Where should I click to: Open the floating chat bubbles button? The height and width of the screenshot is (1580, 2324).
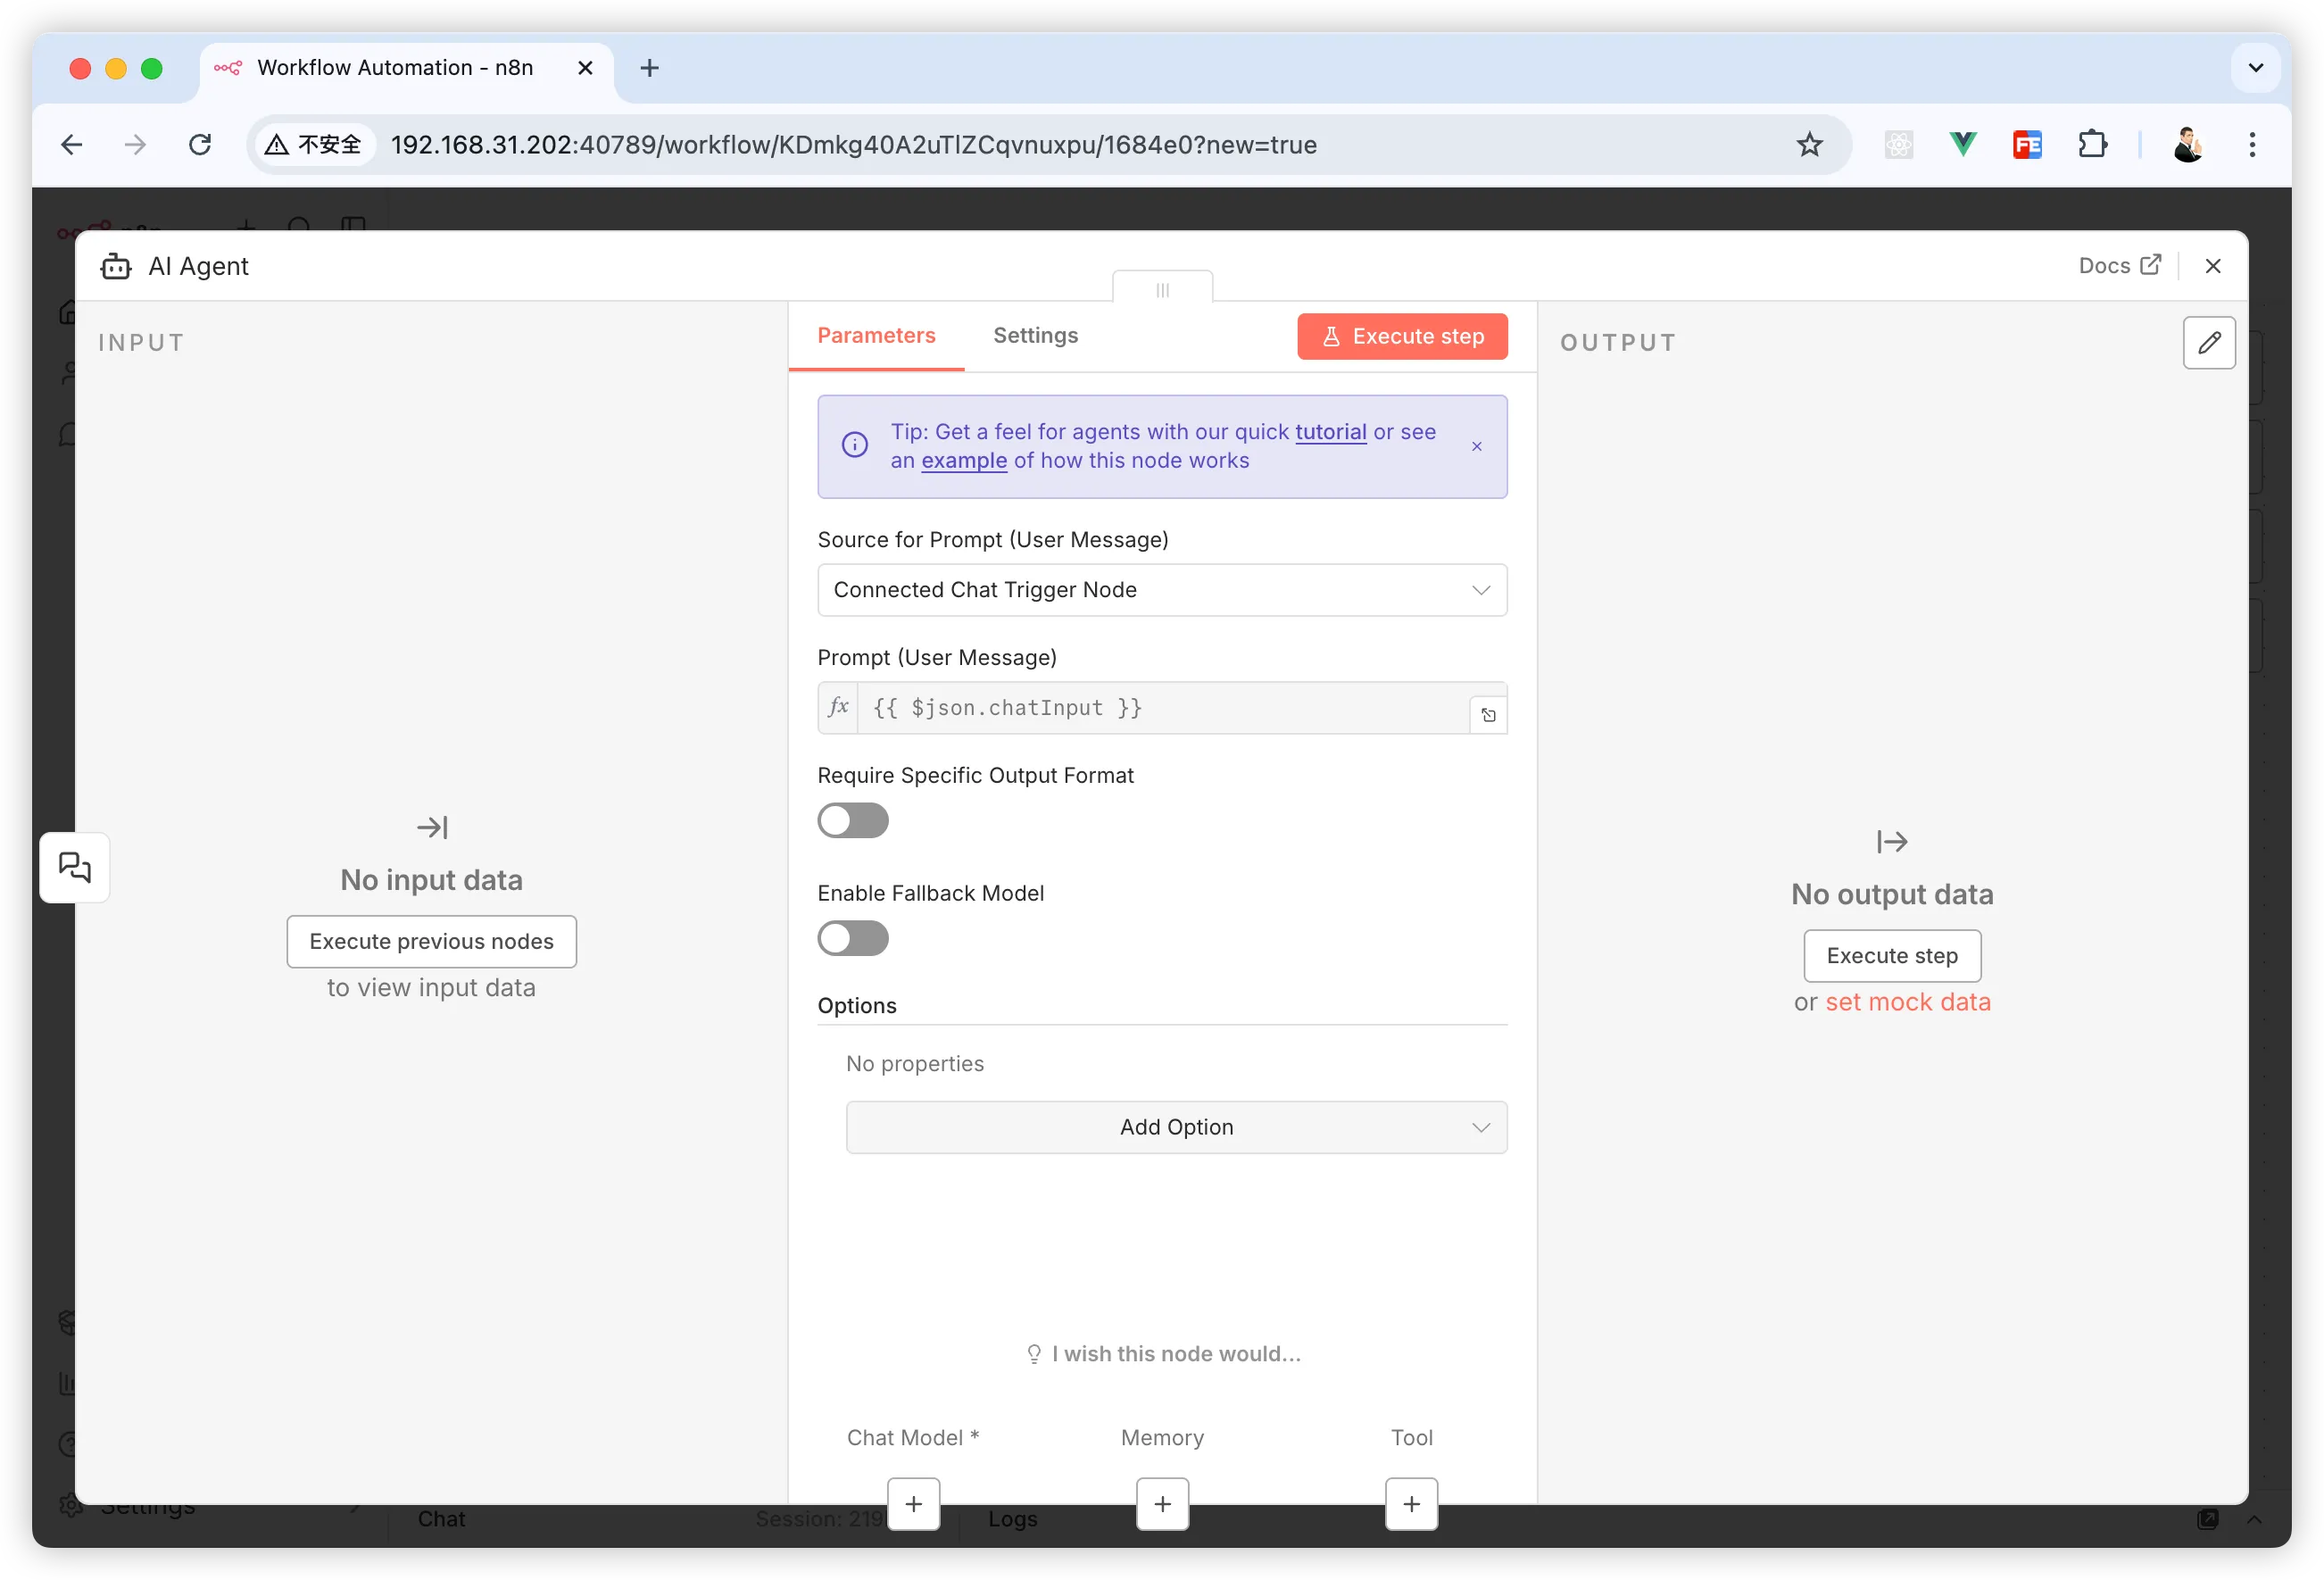click(75, 867)
